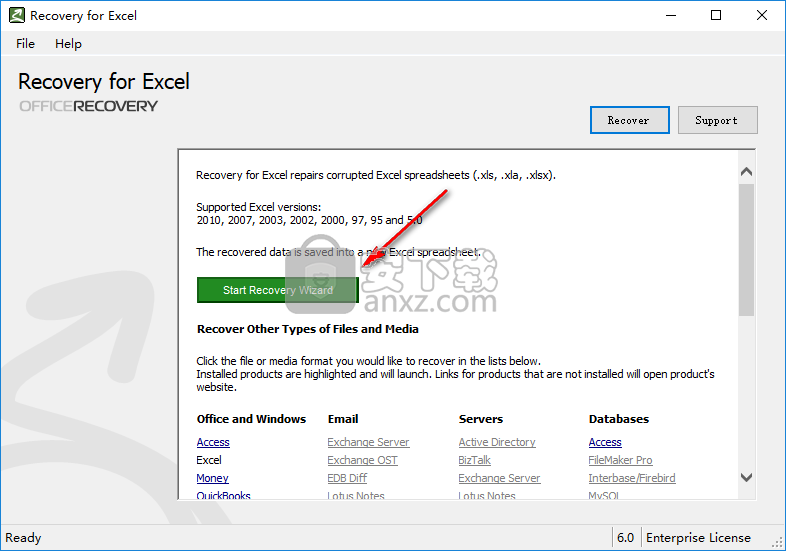Open the File menu

(x=25, y=44)
